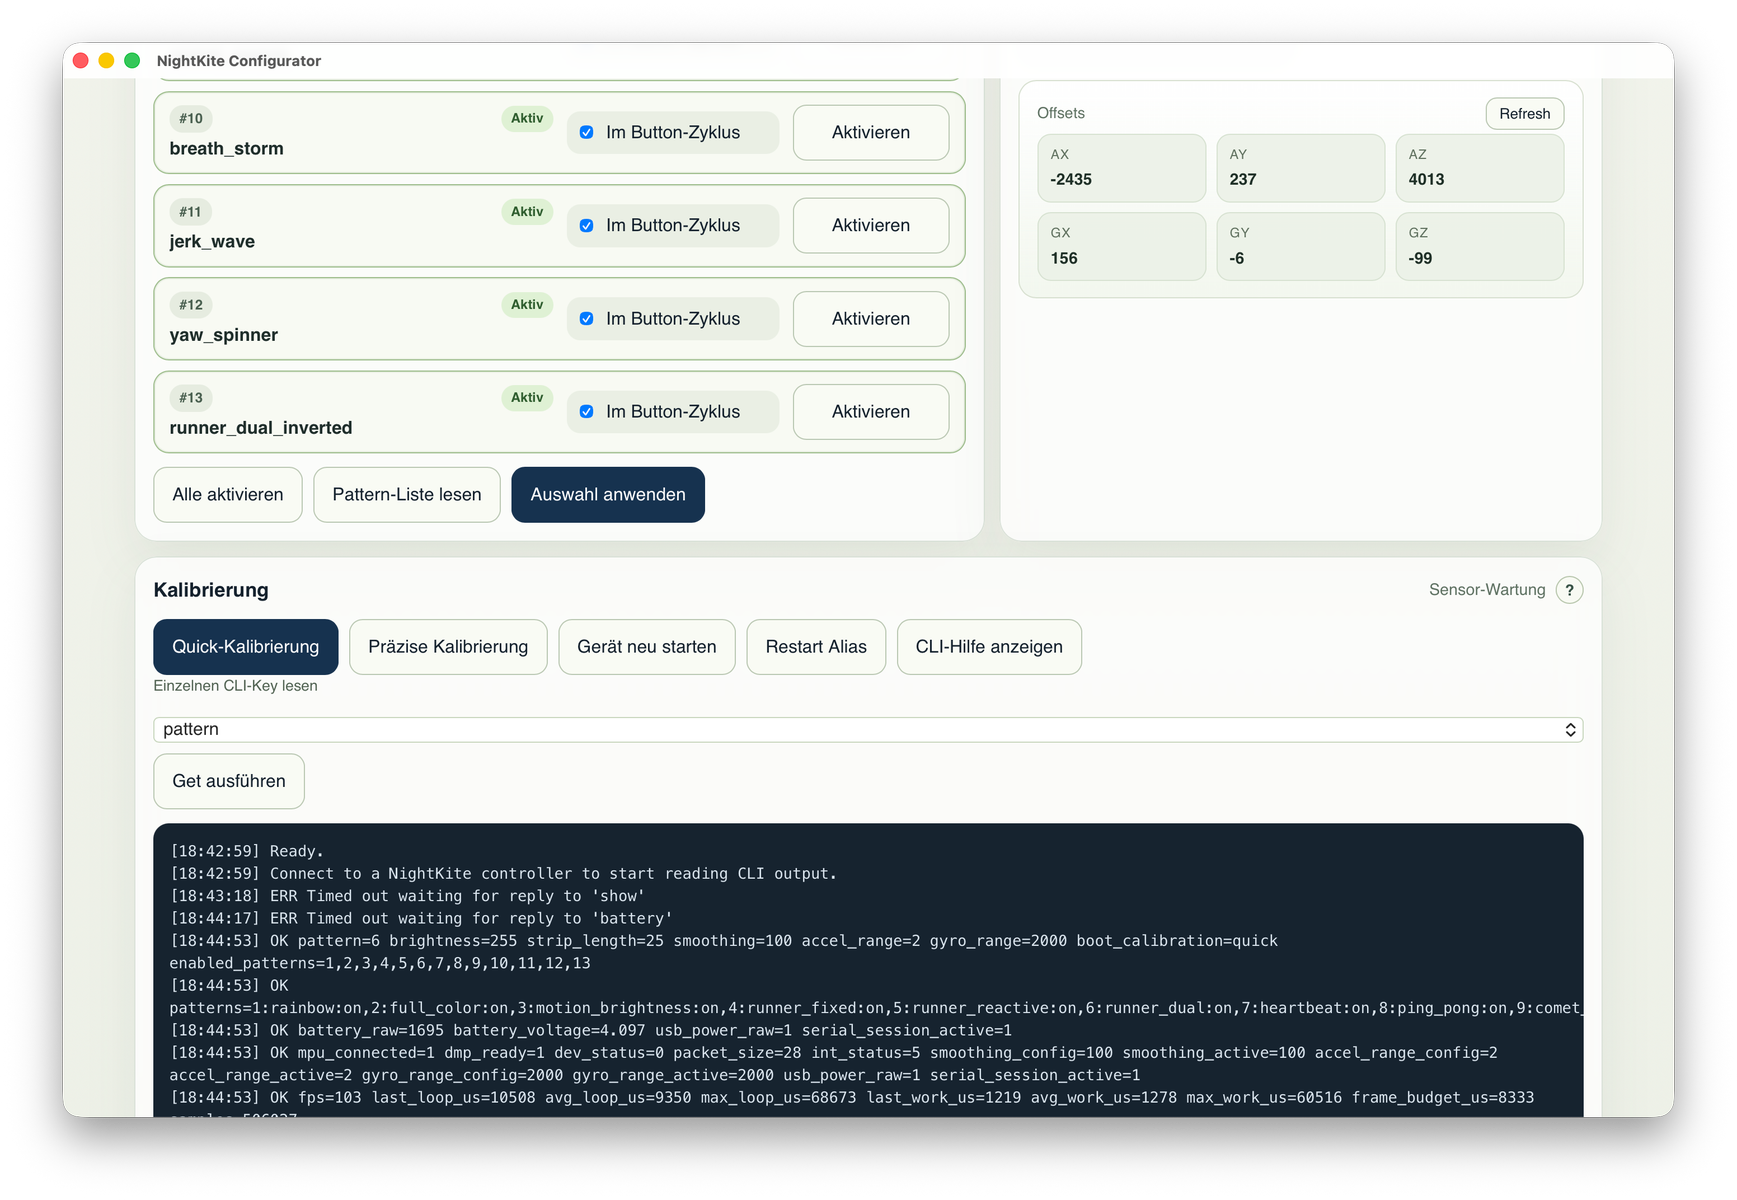This screenshot has width=1737, height=1200.
Task: Click the Restart Alias button
Action: click(x=815, y=647)
